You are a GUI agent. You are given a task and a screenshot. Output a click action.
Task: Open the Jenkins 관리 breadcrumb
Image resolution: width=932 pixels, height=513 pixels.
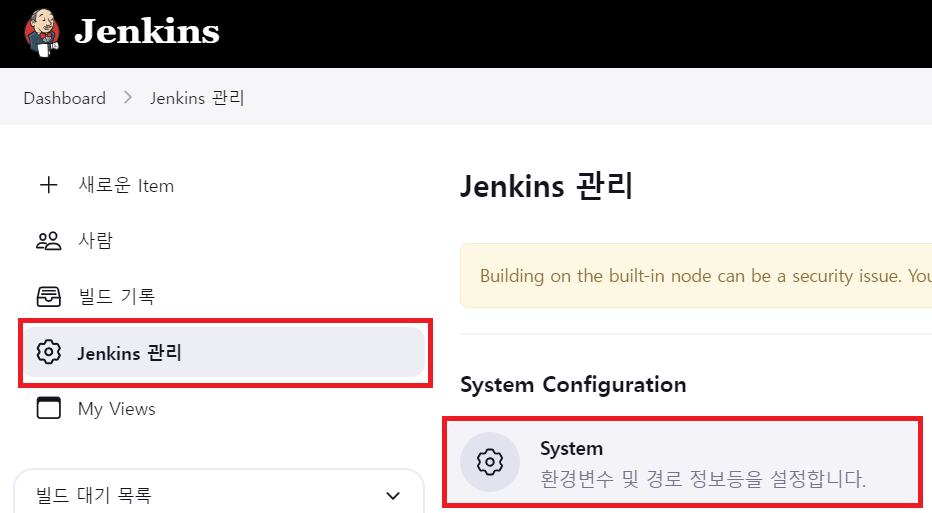coord(197,98)
